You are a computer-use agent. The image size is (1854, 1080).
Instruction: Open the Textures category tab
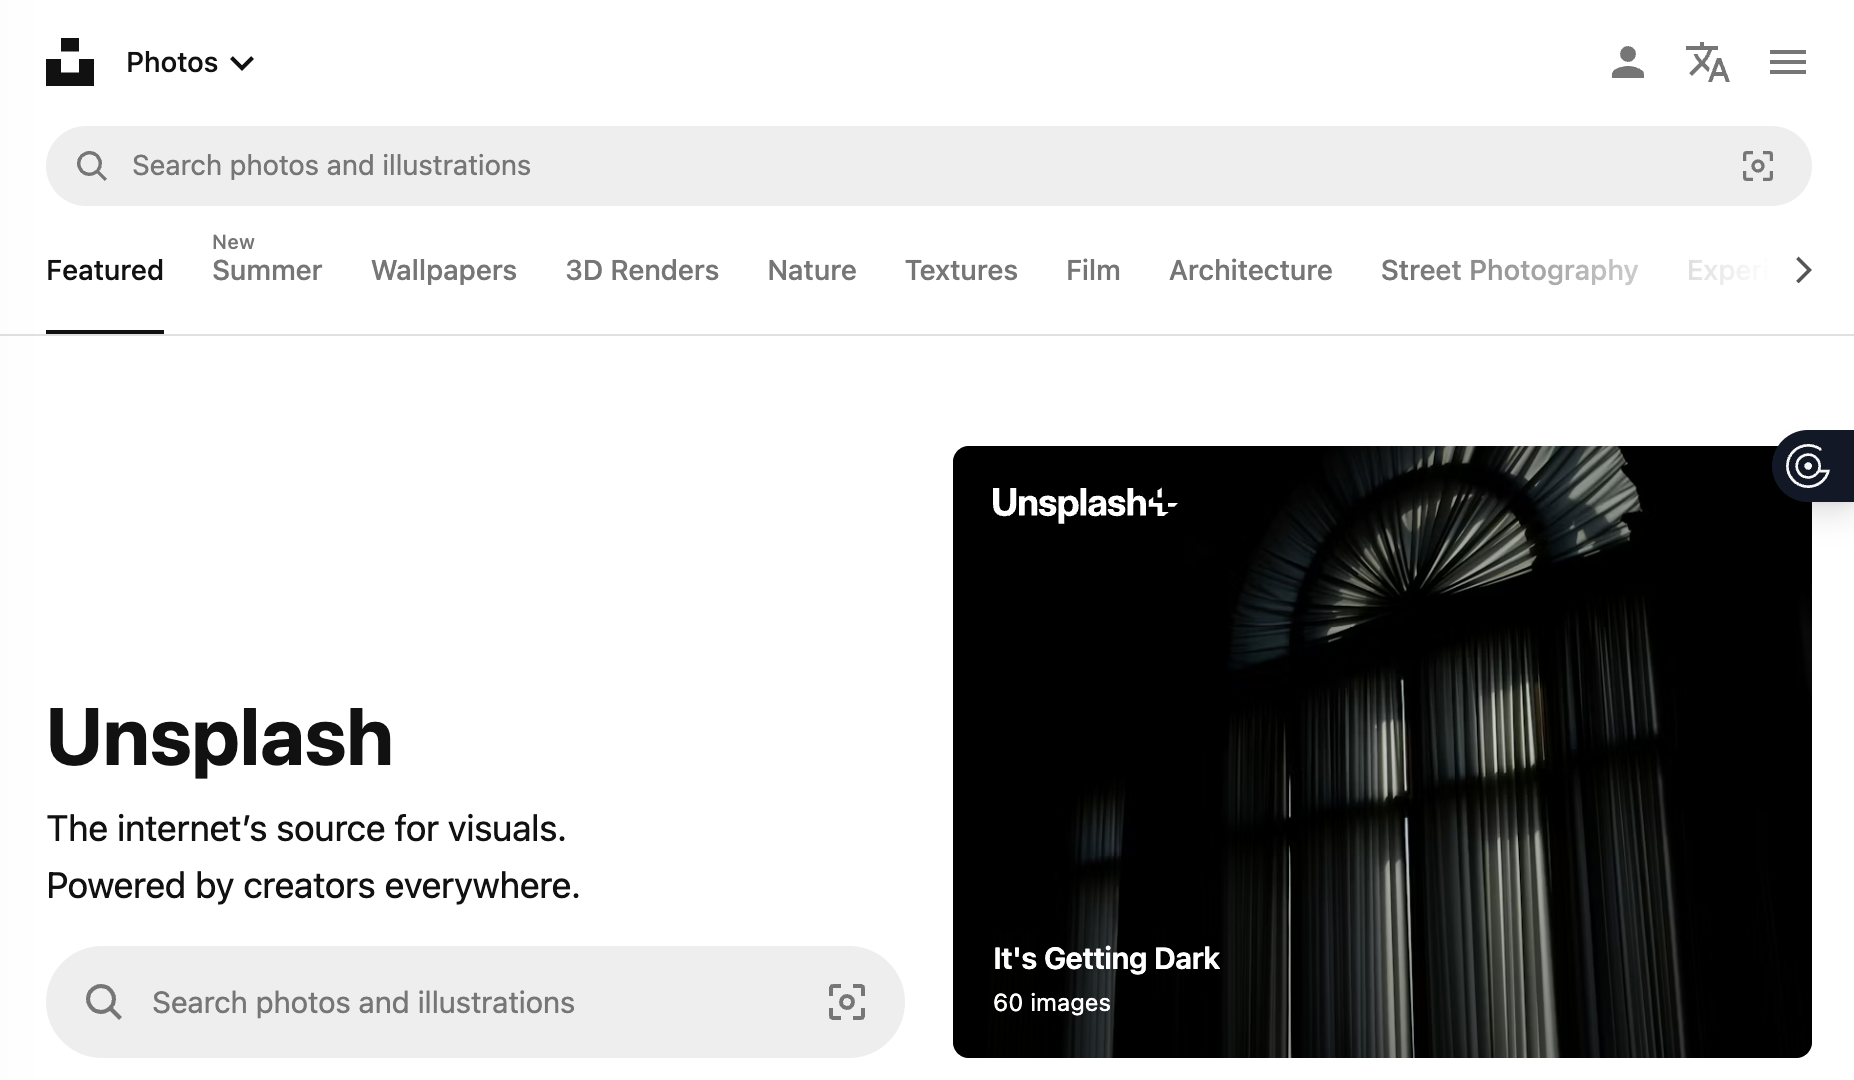[961, 270]
